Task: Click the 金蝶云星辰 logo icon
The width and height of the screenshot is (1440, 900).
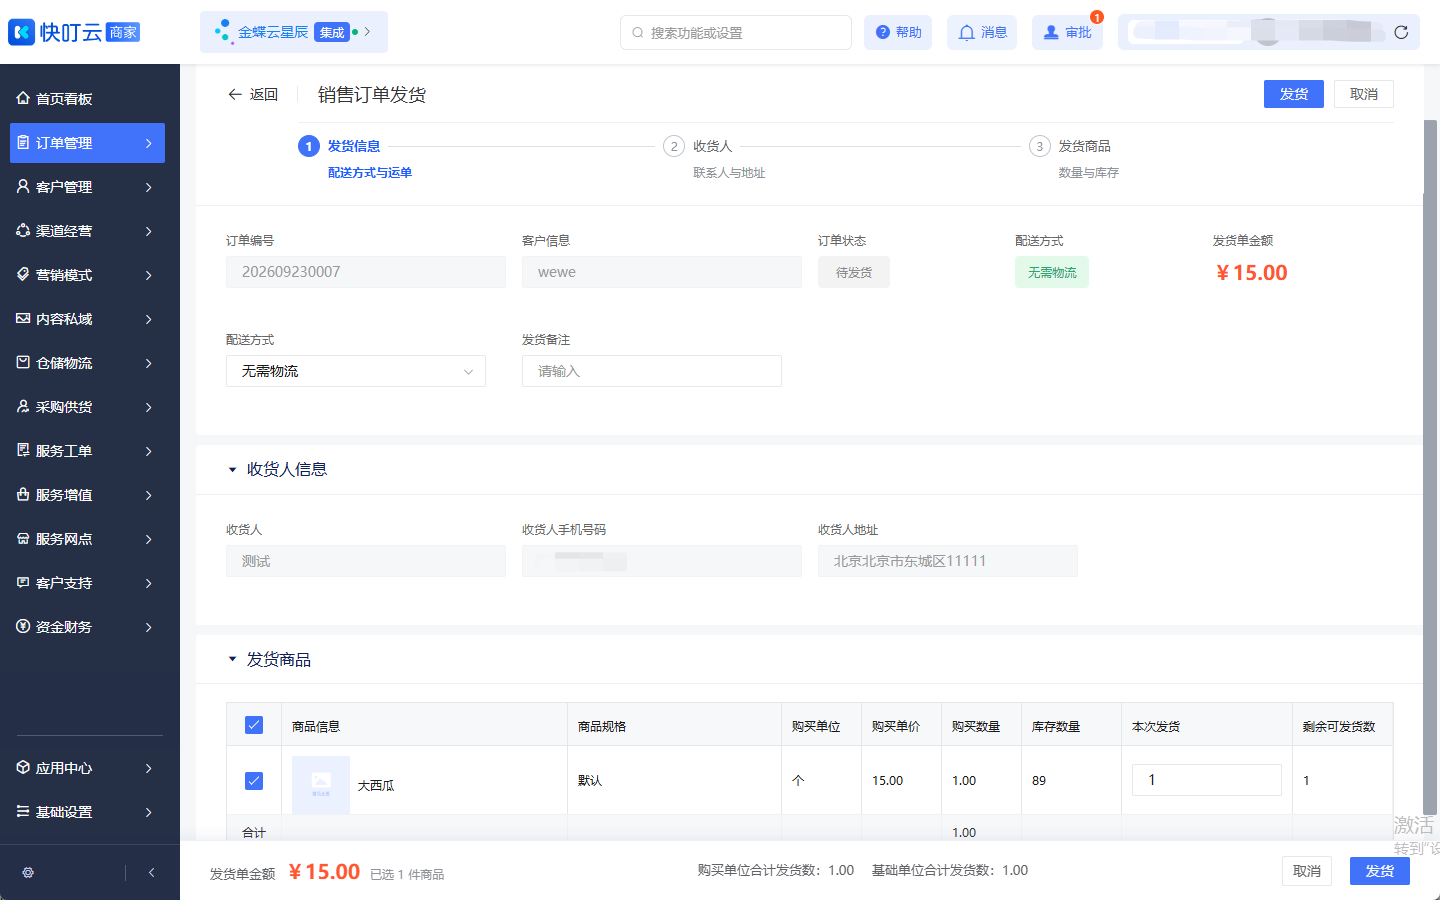Action: 223,32
